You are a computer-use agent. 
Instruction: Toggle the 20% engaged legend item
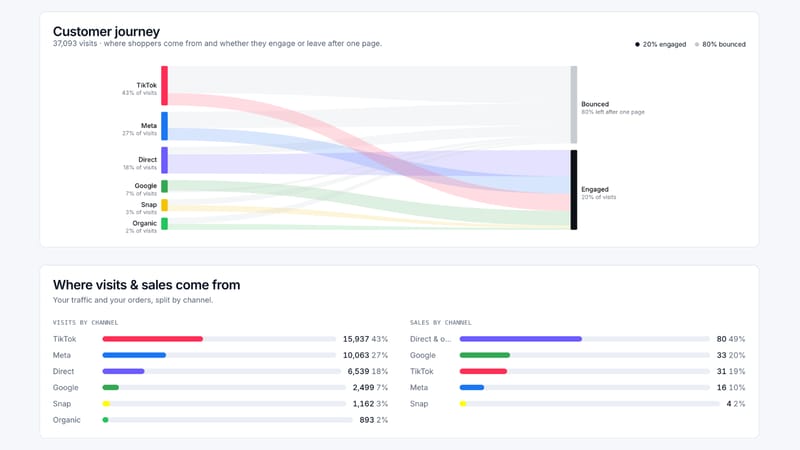[x=660, y=44]
